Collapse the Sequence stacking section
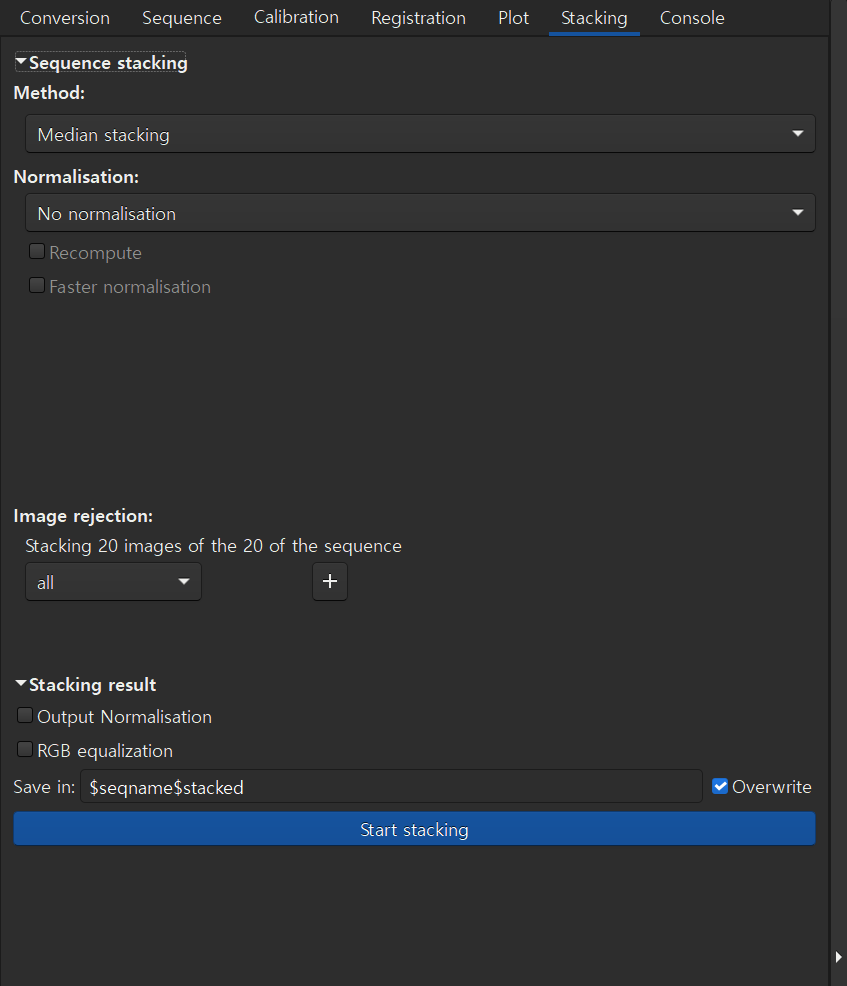847x986 pixels. [x=20, y=61]
